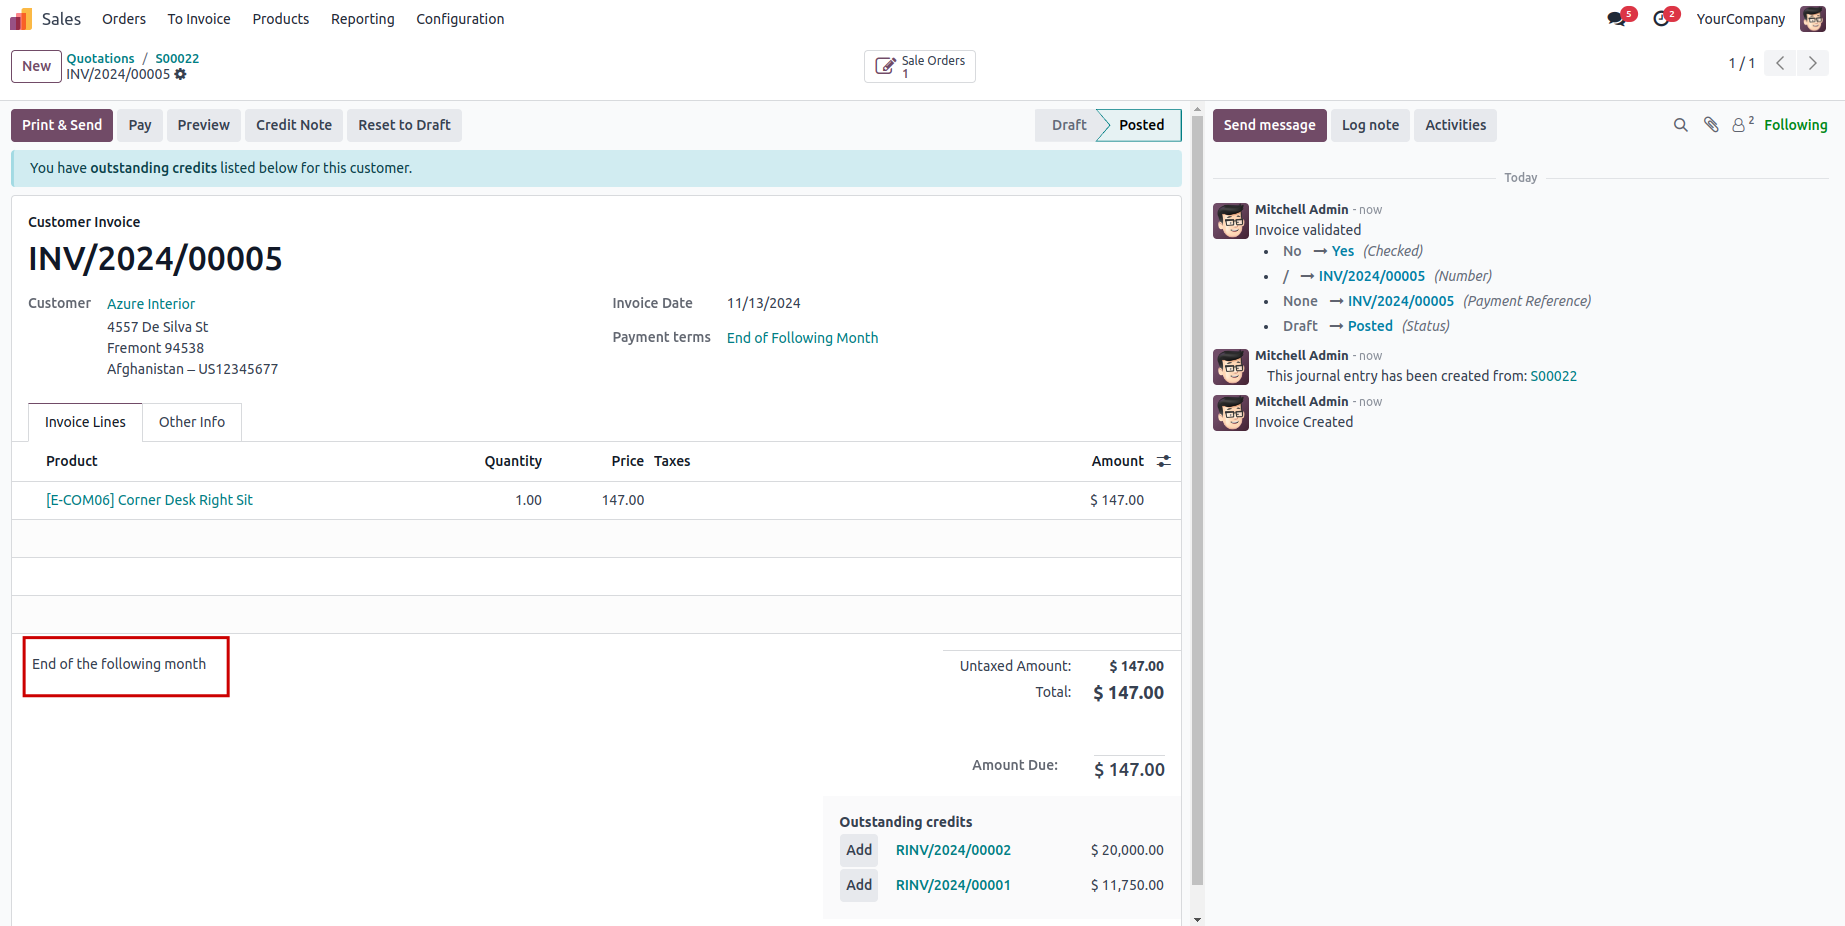The image size is (1845, 926).
Task: Open the Activities chatter button
Action: coord(1456,125)
